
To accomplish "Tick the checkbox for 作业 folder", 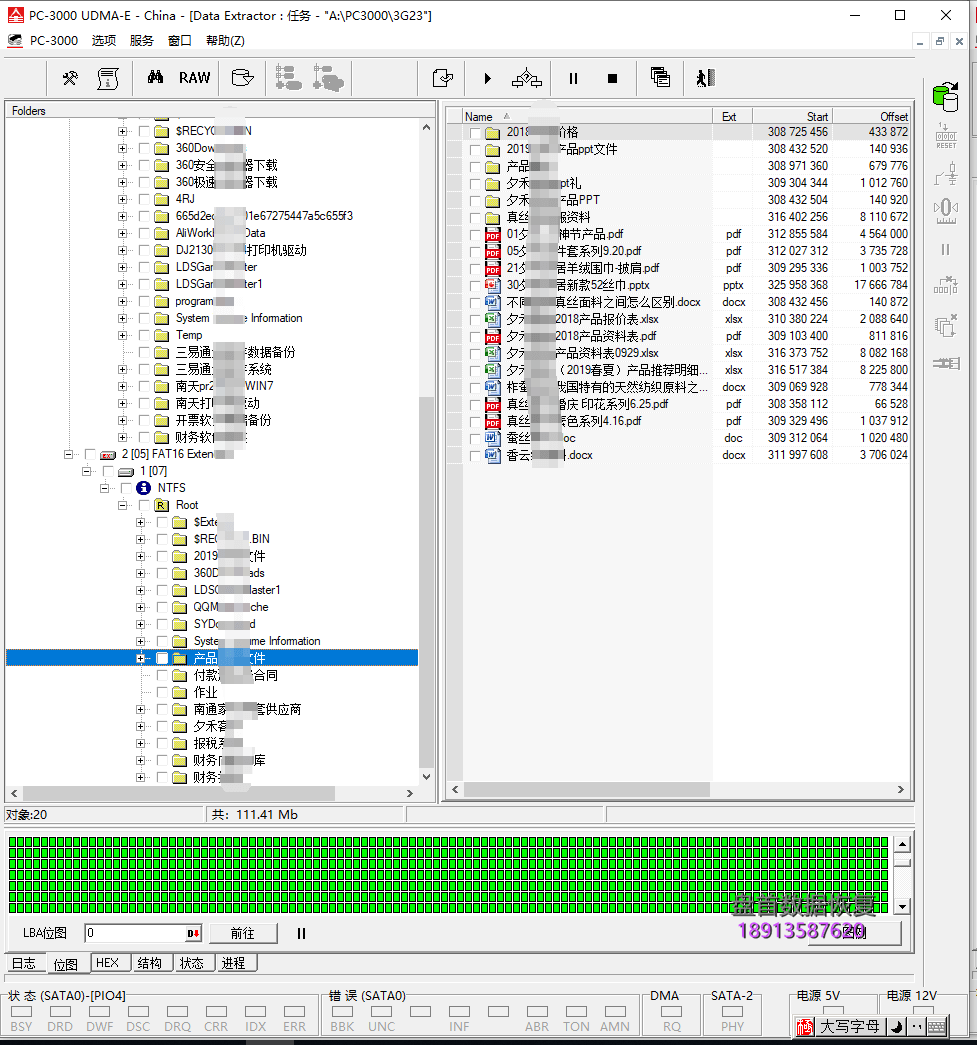I will [162, 692].
